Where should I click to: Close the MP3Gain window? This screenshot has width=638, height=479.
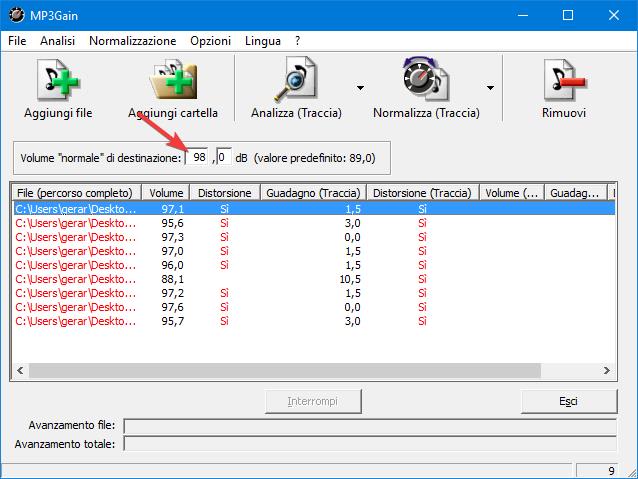coord(614,15)
